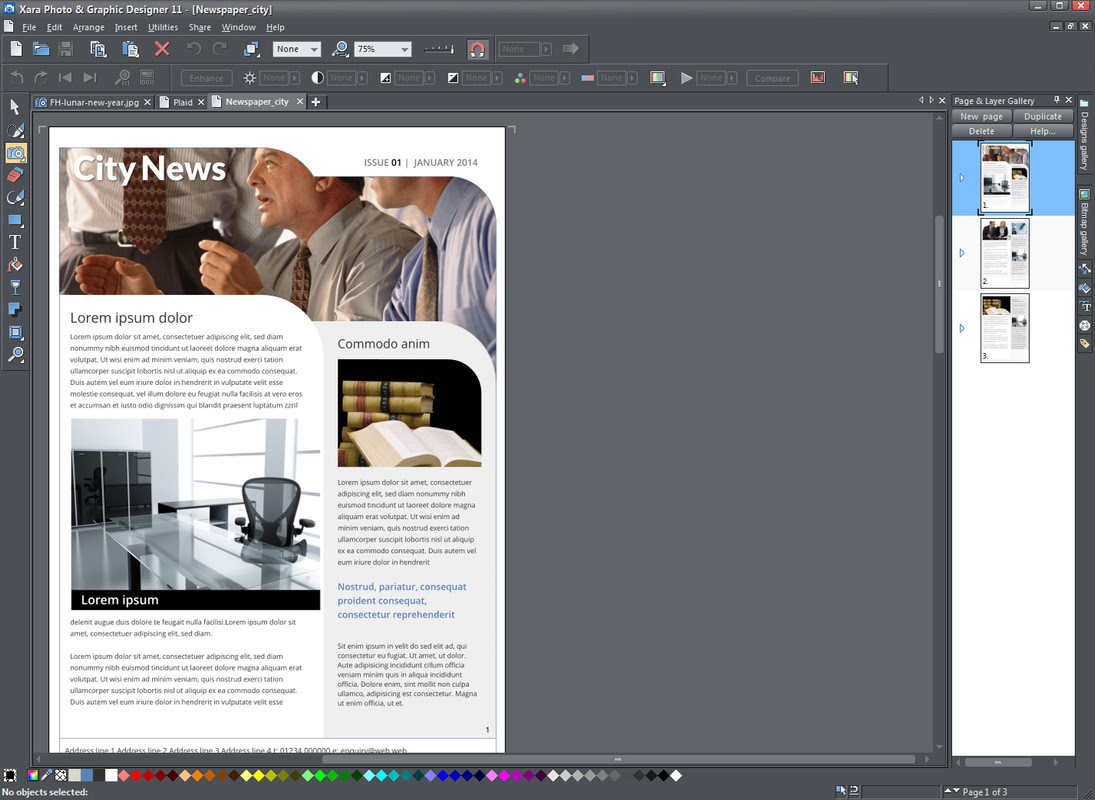Open the 75% zoom level dropdown

tap(405, 49)
